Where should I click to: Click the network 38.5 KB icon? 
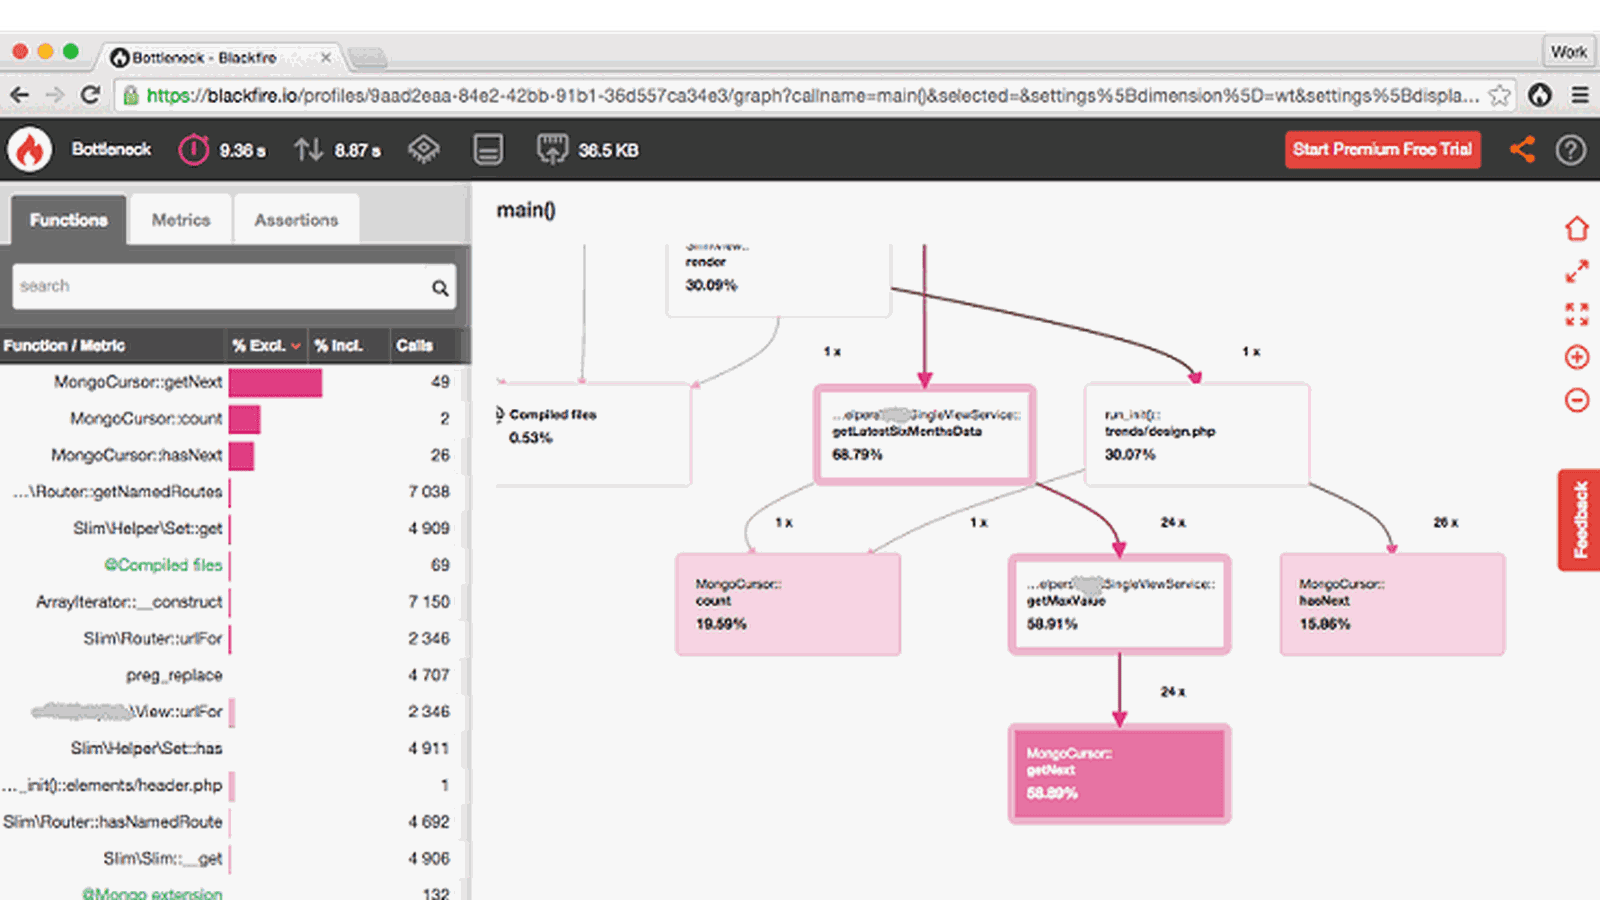tap(552, 150)
